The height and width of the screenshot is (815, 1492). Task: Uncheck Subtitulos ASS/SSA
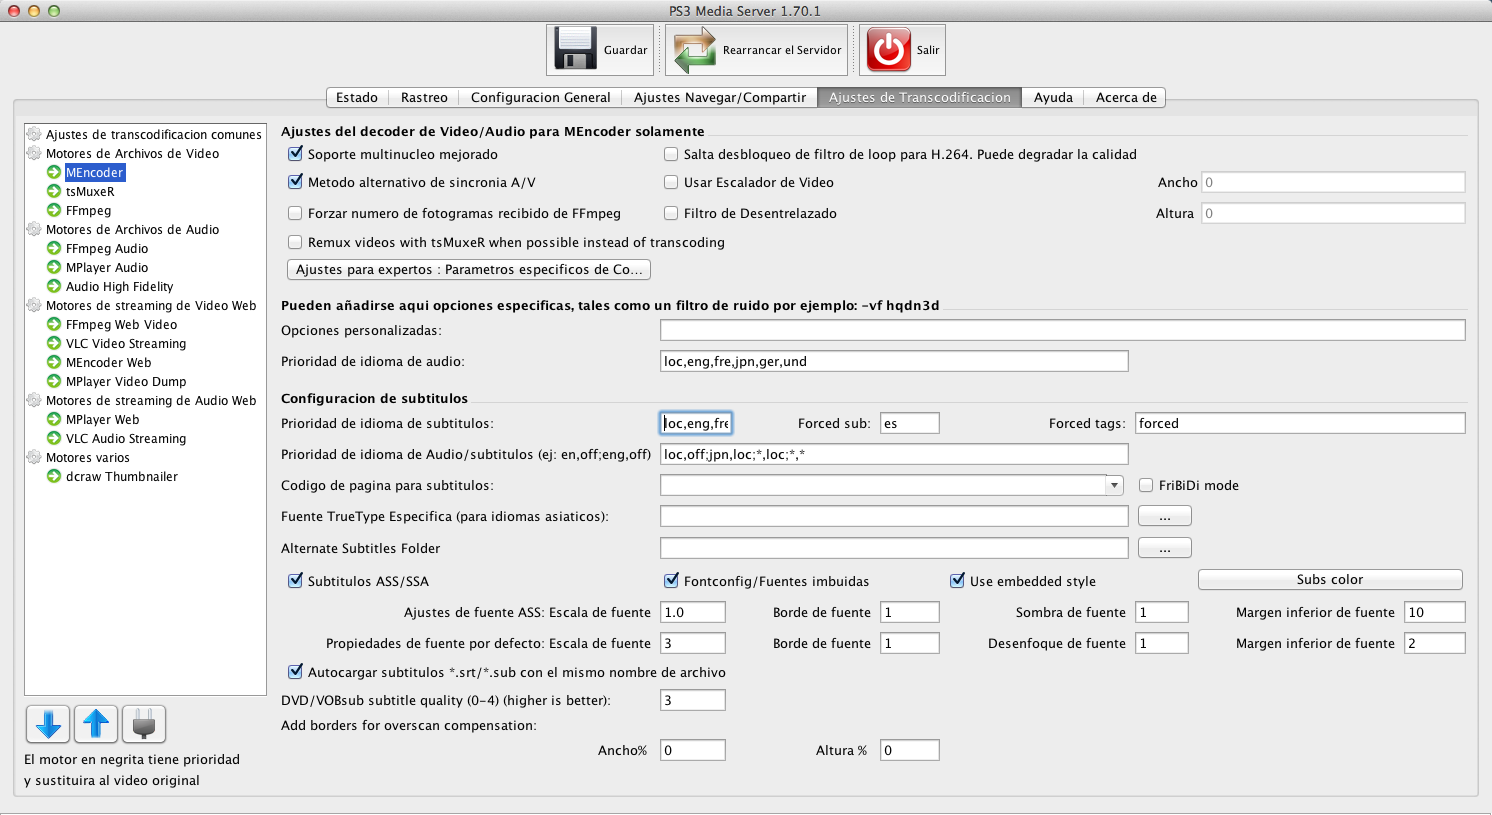[x=295, y=581]
